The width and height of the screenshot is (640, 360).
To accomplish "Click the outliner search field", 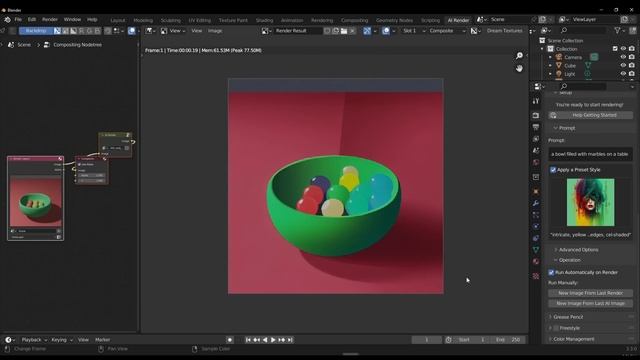I will [584, 31].
